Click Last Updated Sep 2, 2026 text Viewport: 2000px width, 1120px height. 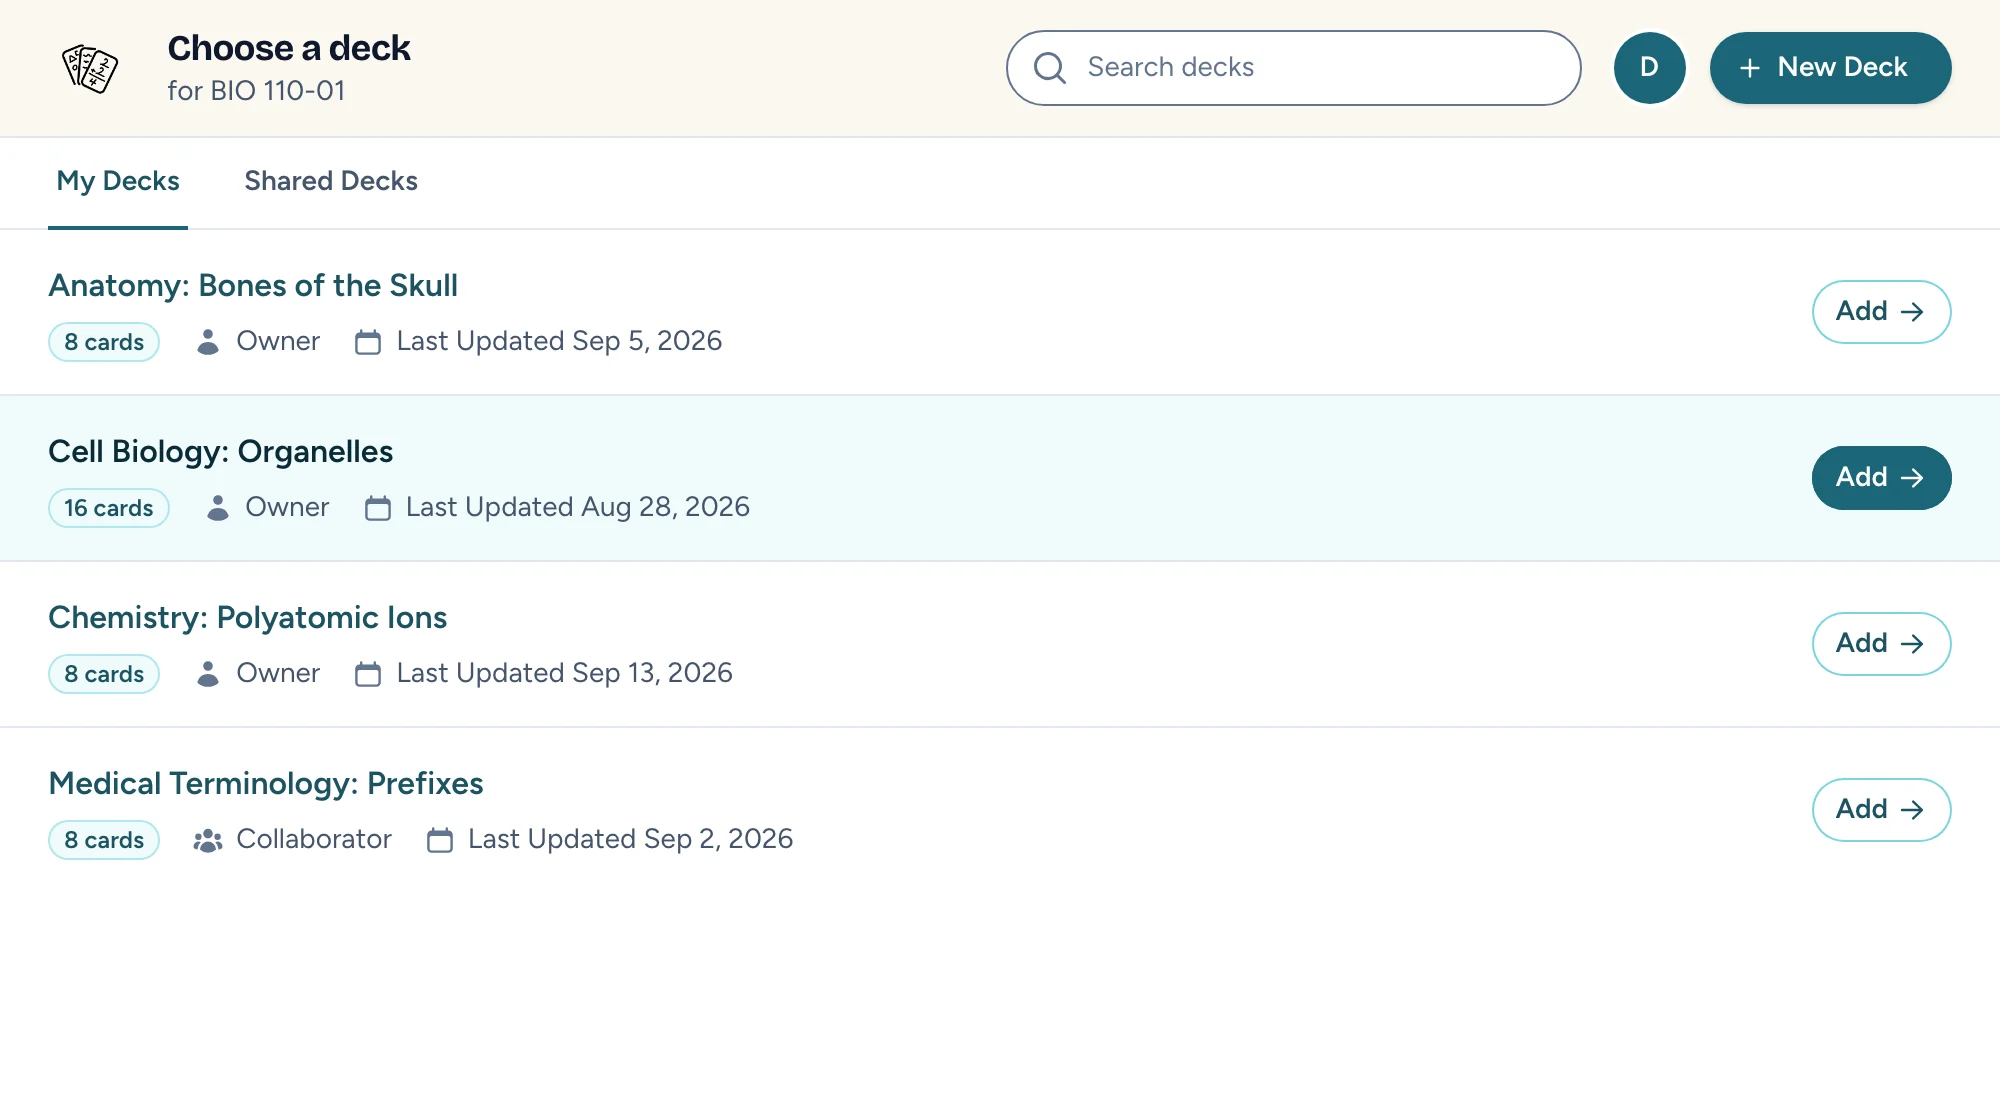click(630, 840)
